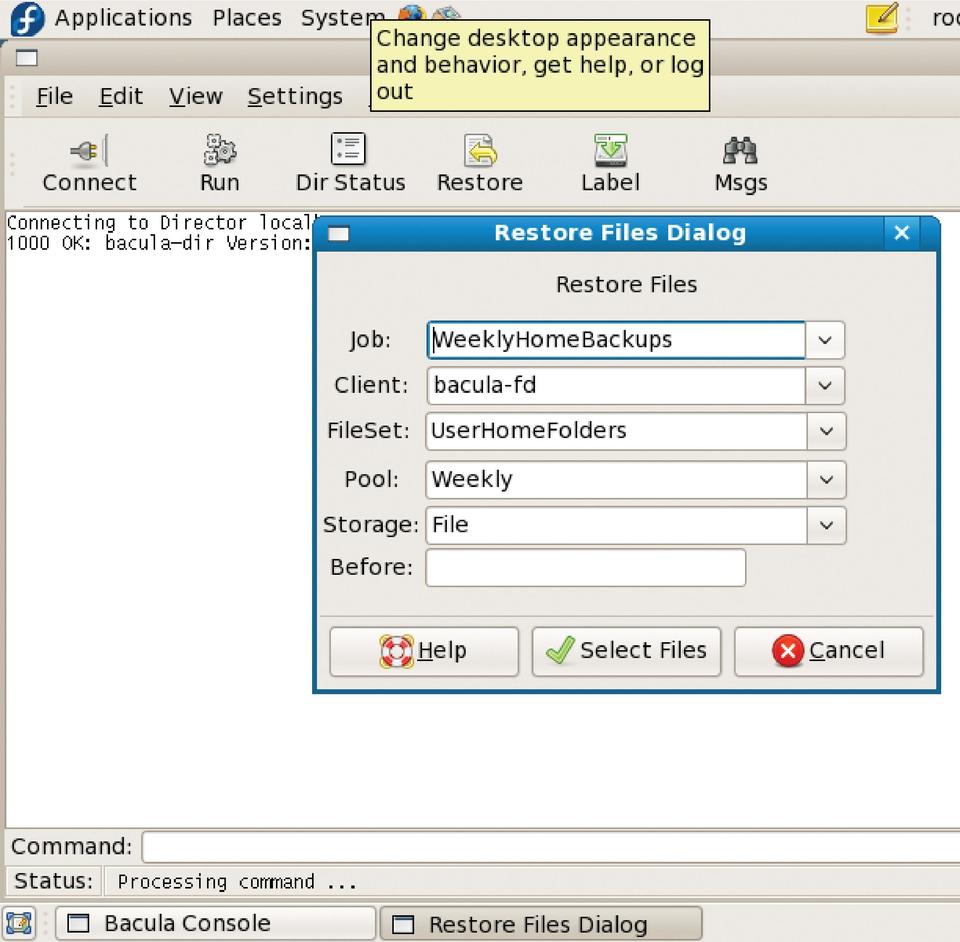Viewport: 960px width, 942px height.
Task: Open Msgs via the binoculars icon
Action: coord(740,151)
